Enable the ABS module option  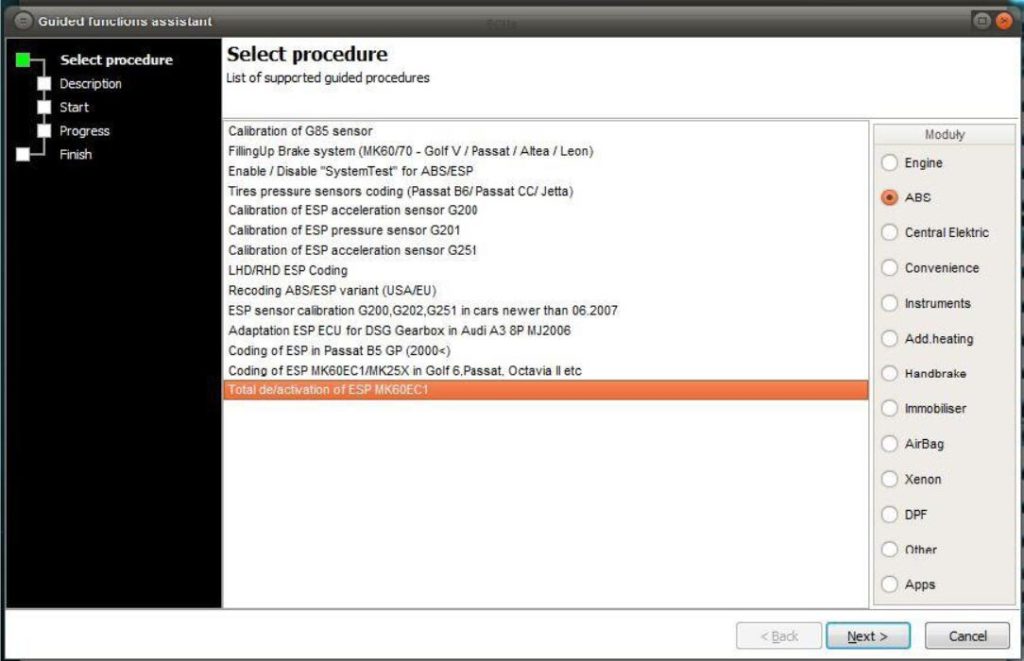pos(889,198)
